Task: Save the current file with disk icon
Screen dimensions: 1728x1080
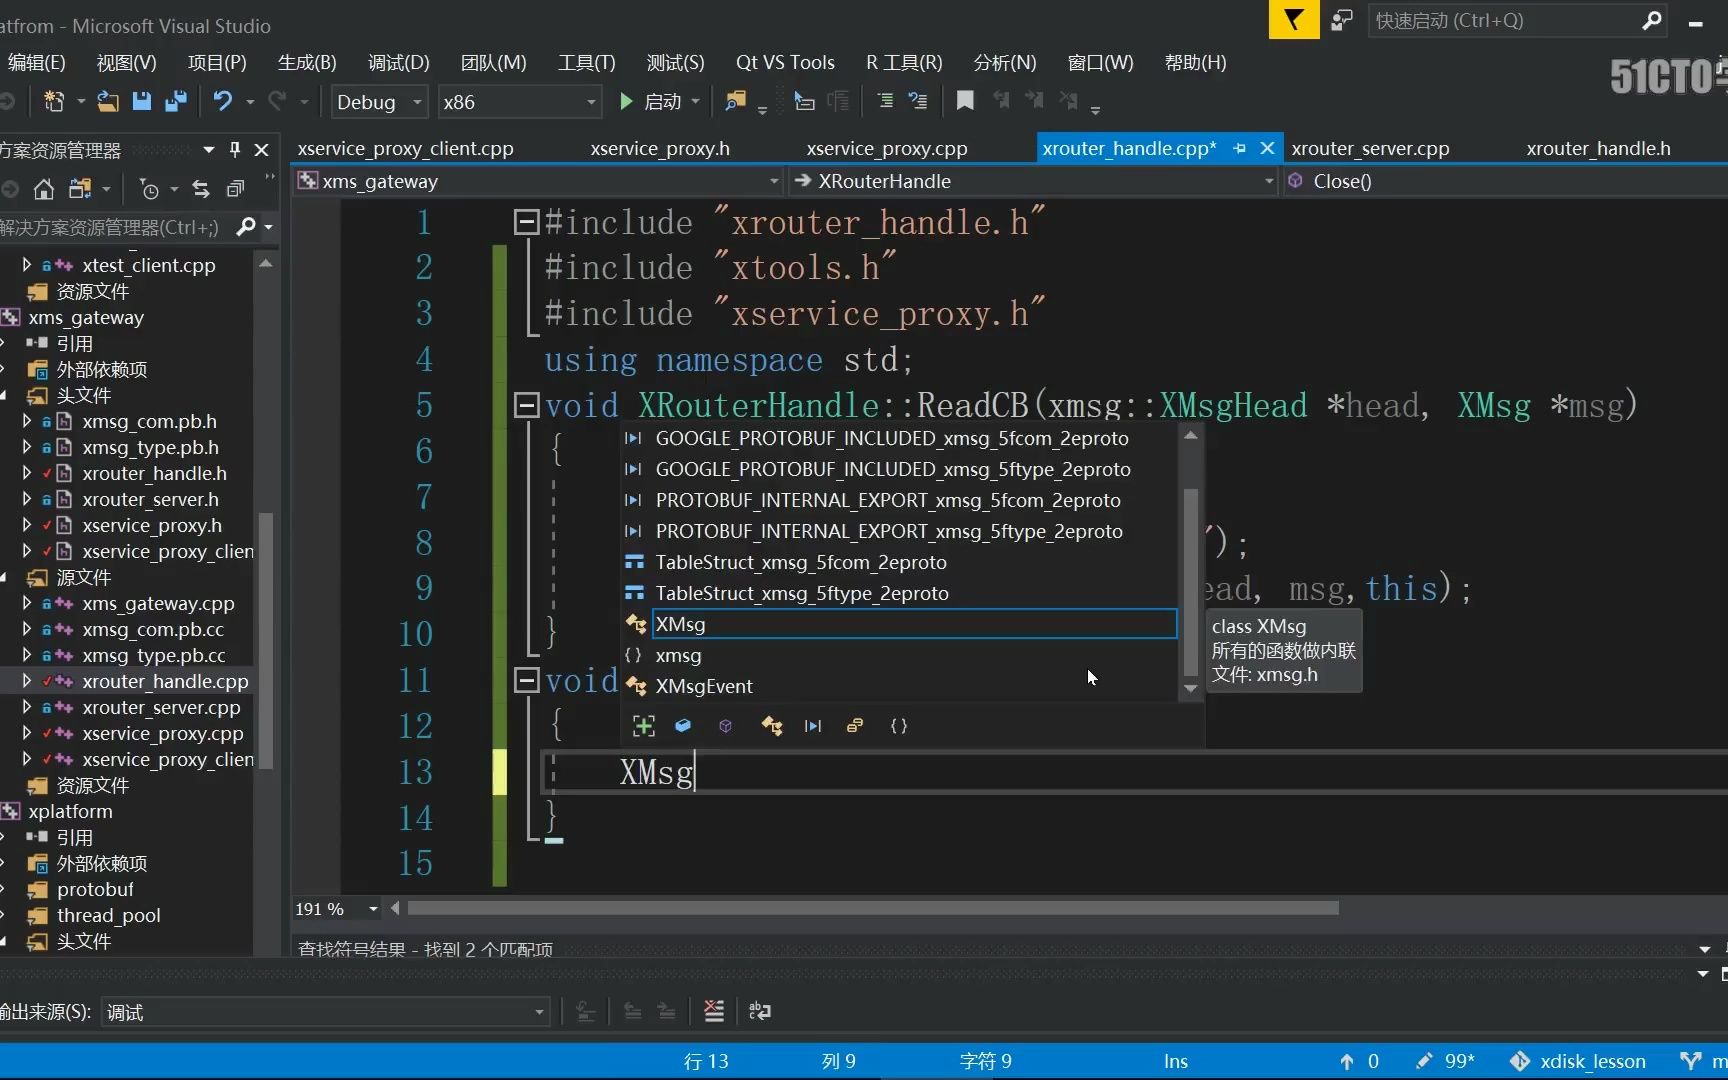Action: pos(142,101)
